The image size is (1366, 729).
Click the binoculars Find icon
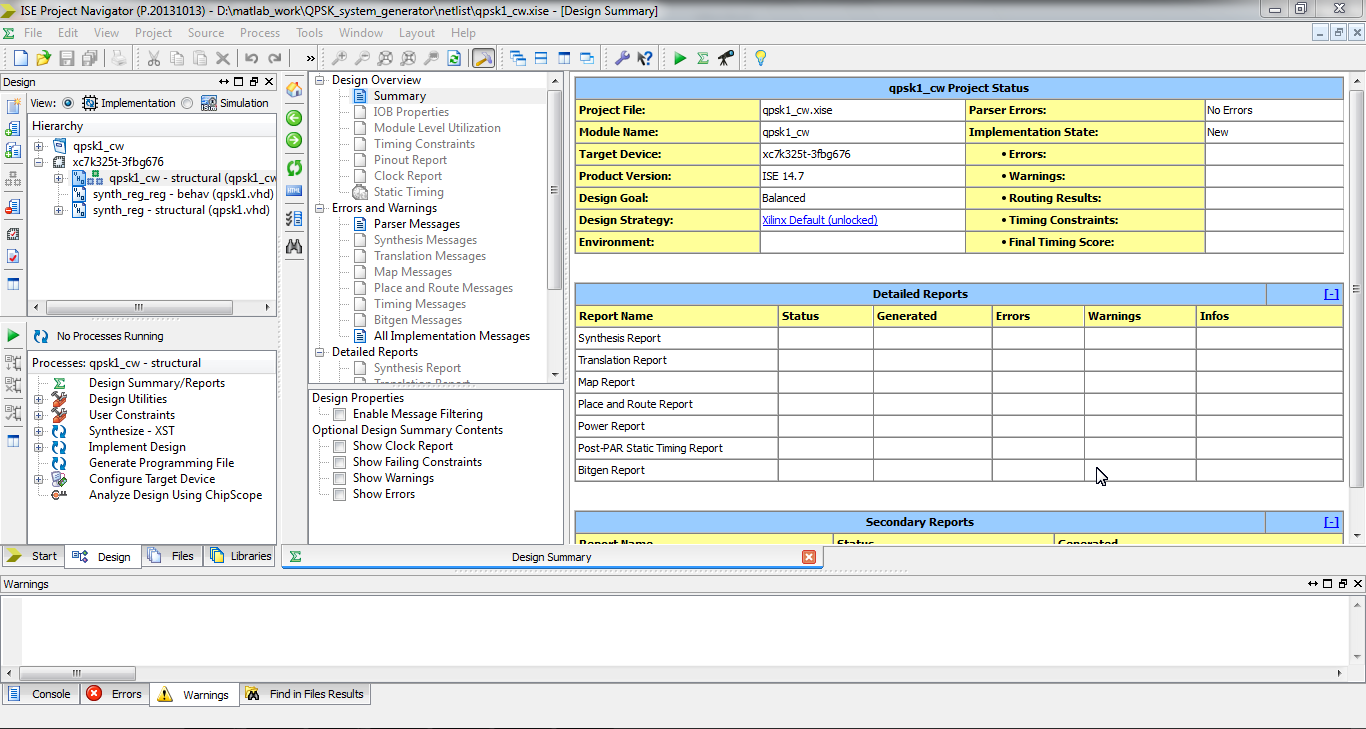pos(294,246)
